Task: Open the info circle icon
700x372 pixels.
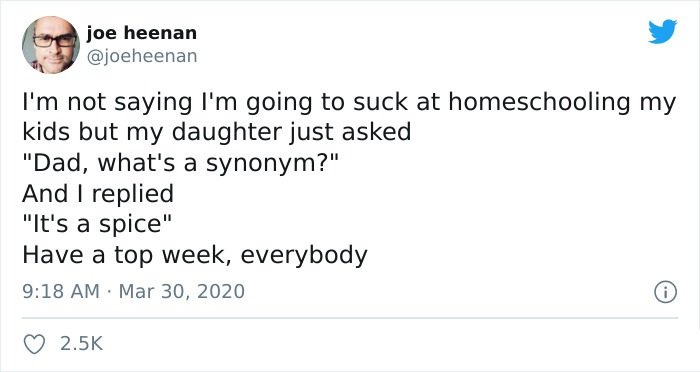Action: tap(666, 293)
